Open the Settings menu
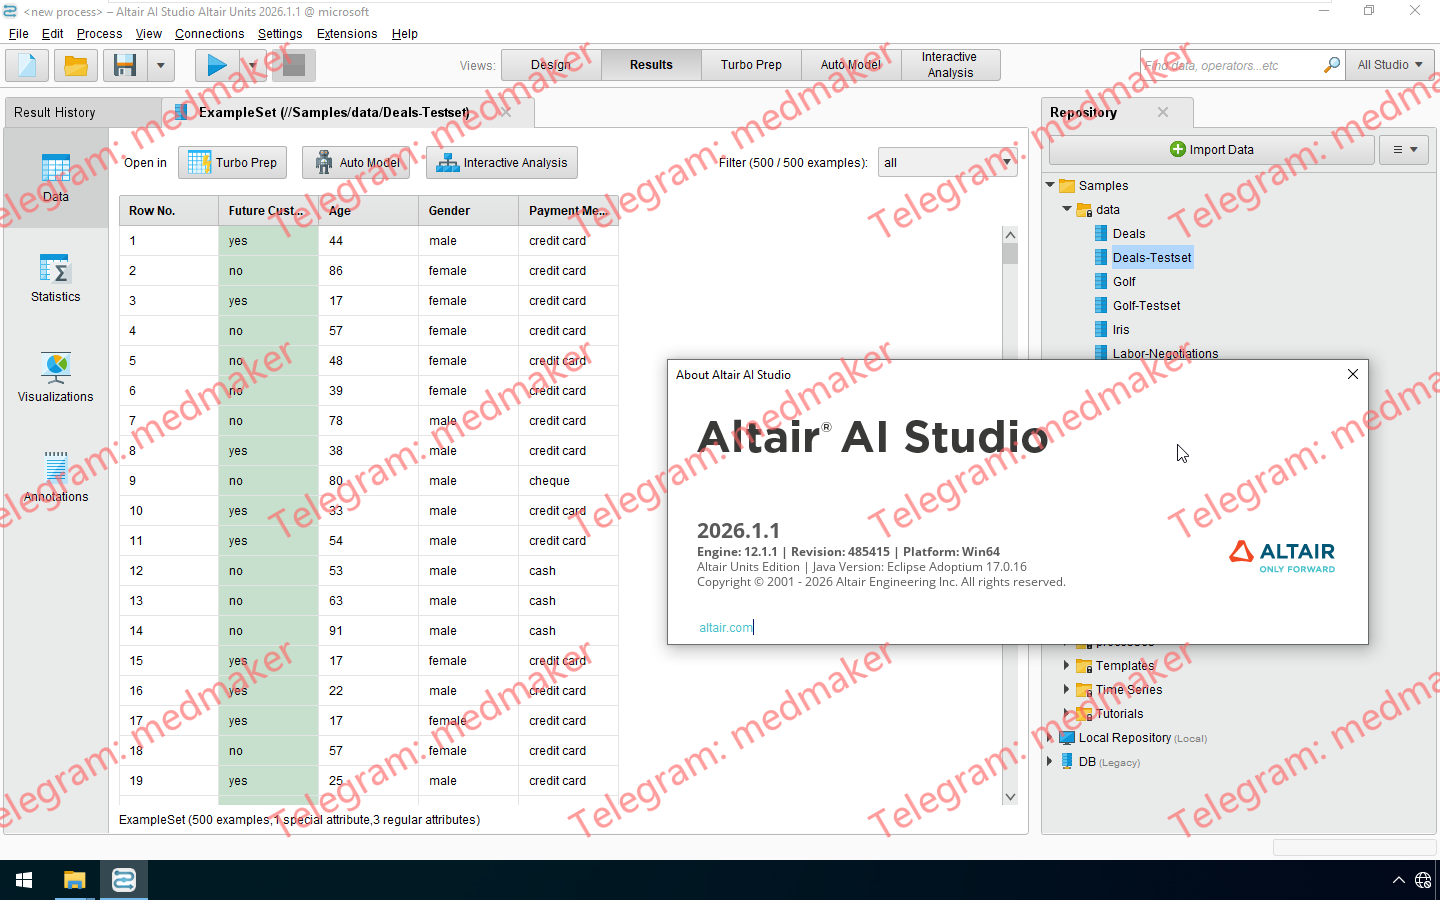This screenshot has width=1440, height=900. pyautogui.click(x=280, y=34)
